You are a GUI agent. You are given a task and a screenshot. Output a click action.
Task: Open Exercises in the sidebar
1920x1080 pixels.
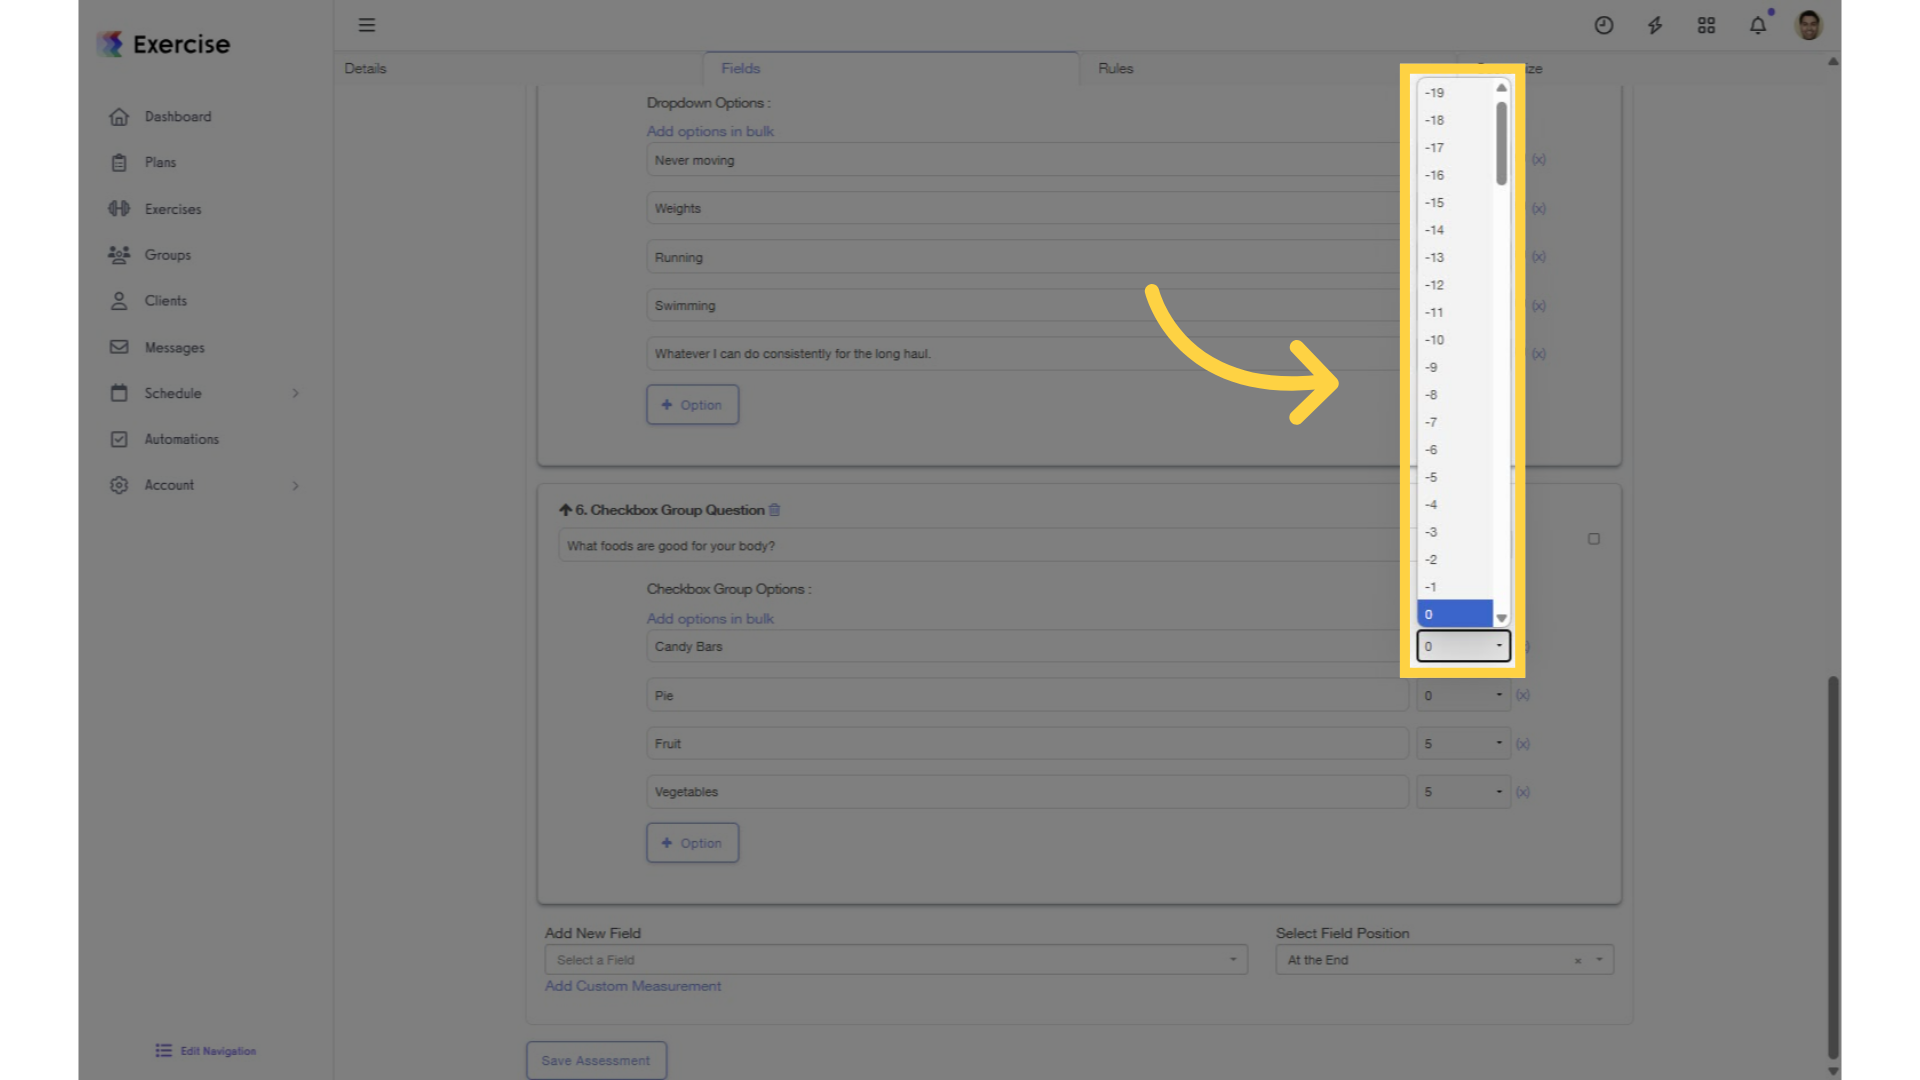coord(173,209)
